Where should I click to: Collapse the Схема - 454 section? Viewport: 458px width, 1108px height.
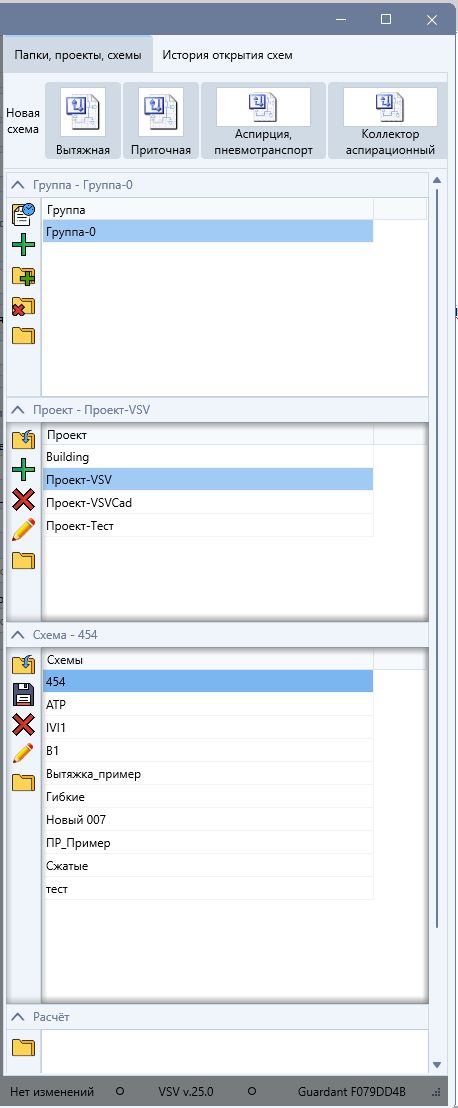(x=18, y=635)
